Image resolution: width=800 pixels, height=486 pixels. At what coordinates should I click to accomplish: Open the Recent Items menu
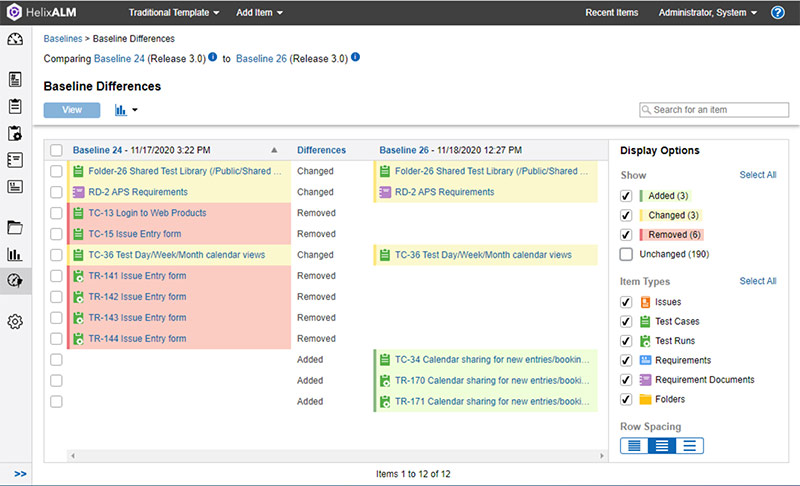coord(612,13)
